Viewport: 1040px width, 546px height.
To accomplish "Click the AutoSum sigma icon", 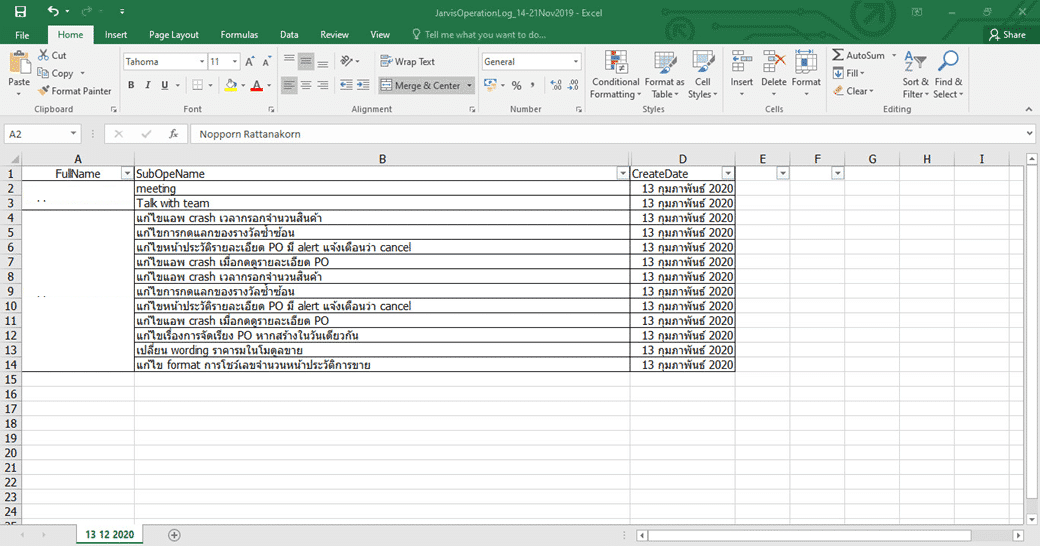I will tap(838, 56).
